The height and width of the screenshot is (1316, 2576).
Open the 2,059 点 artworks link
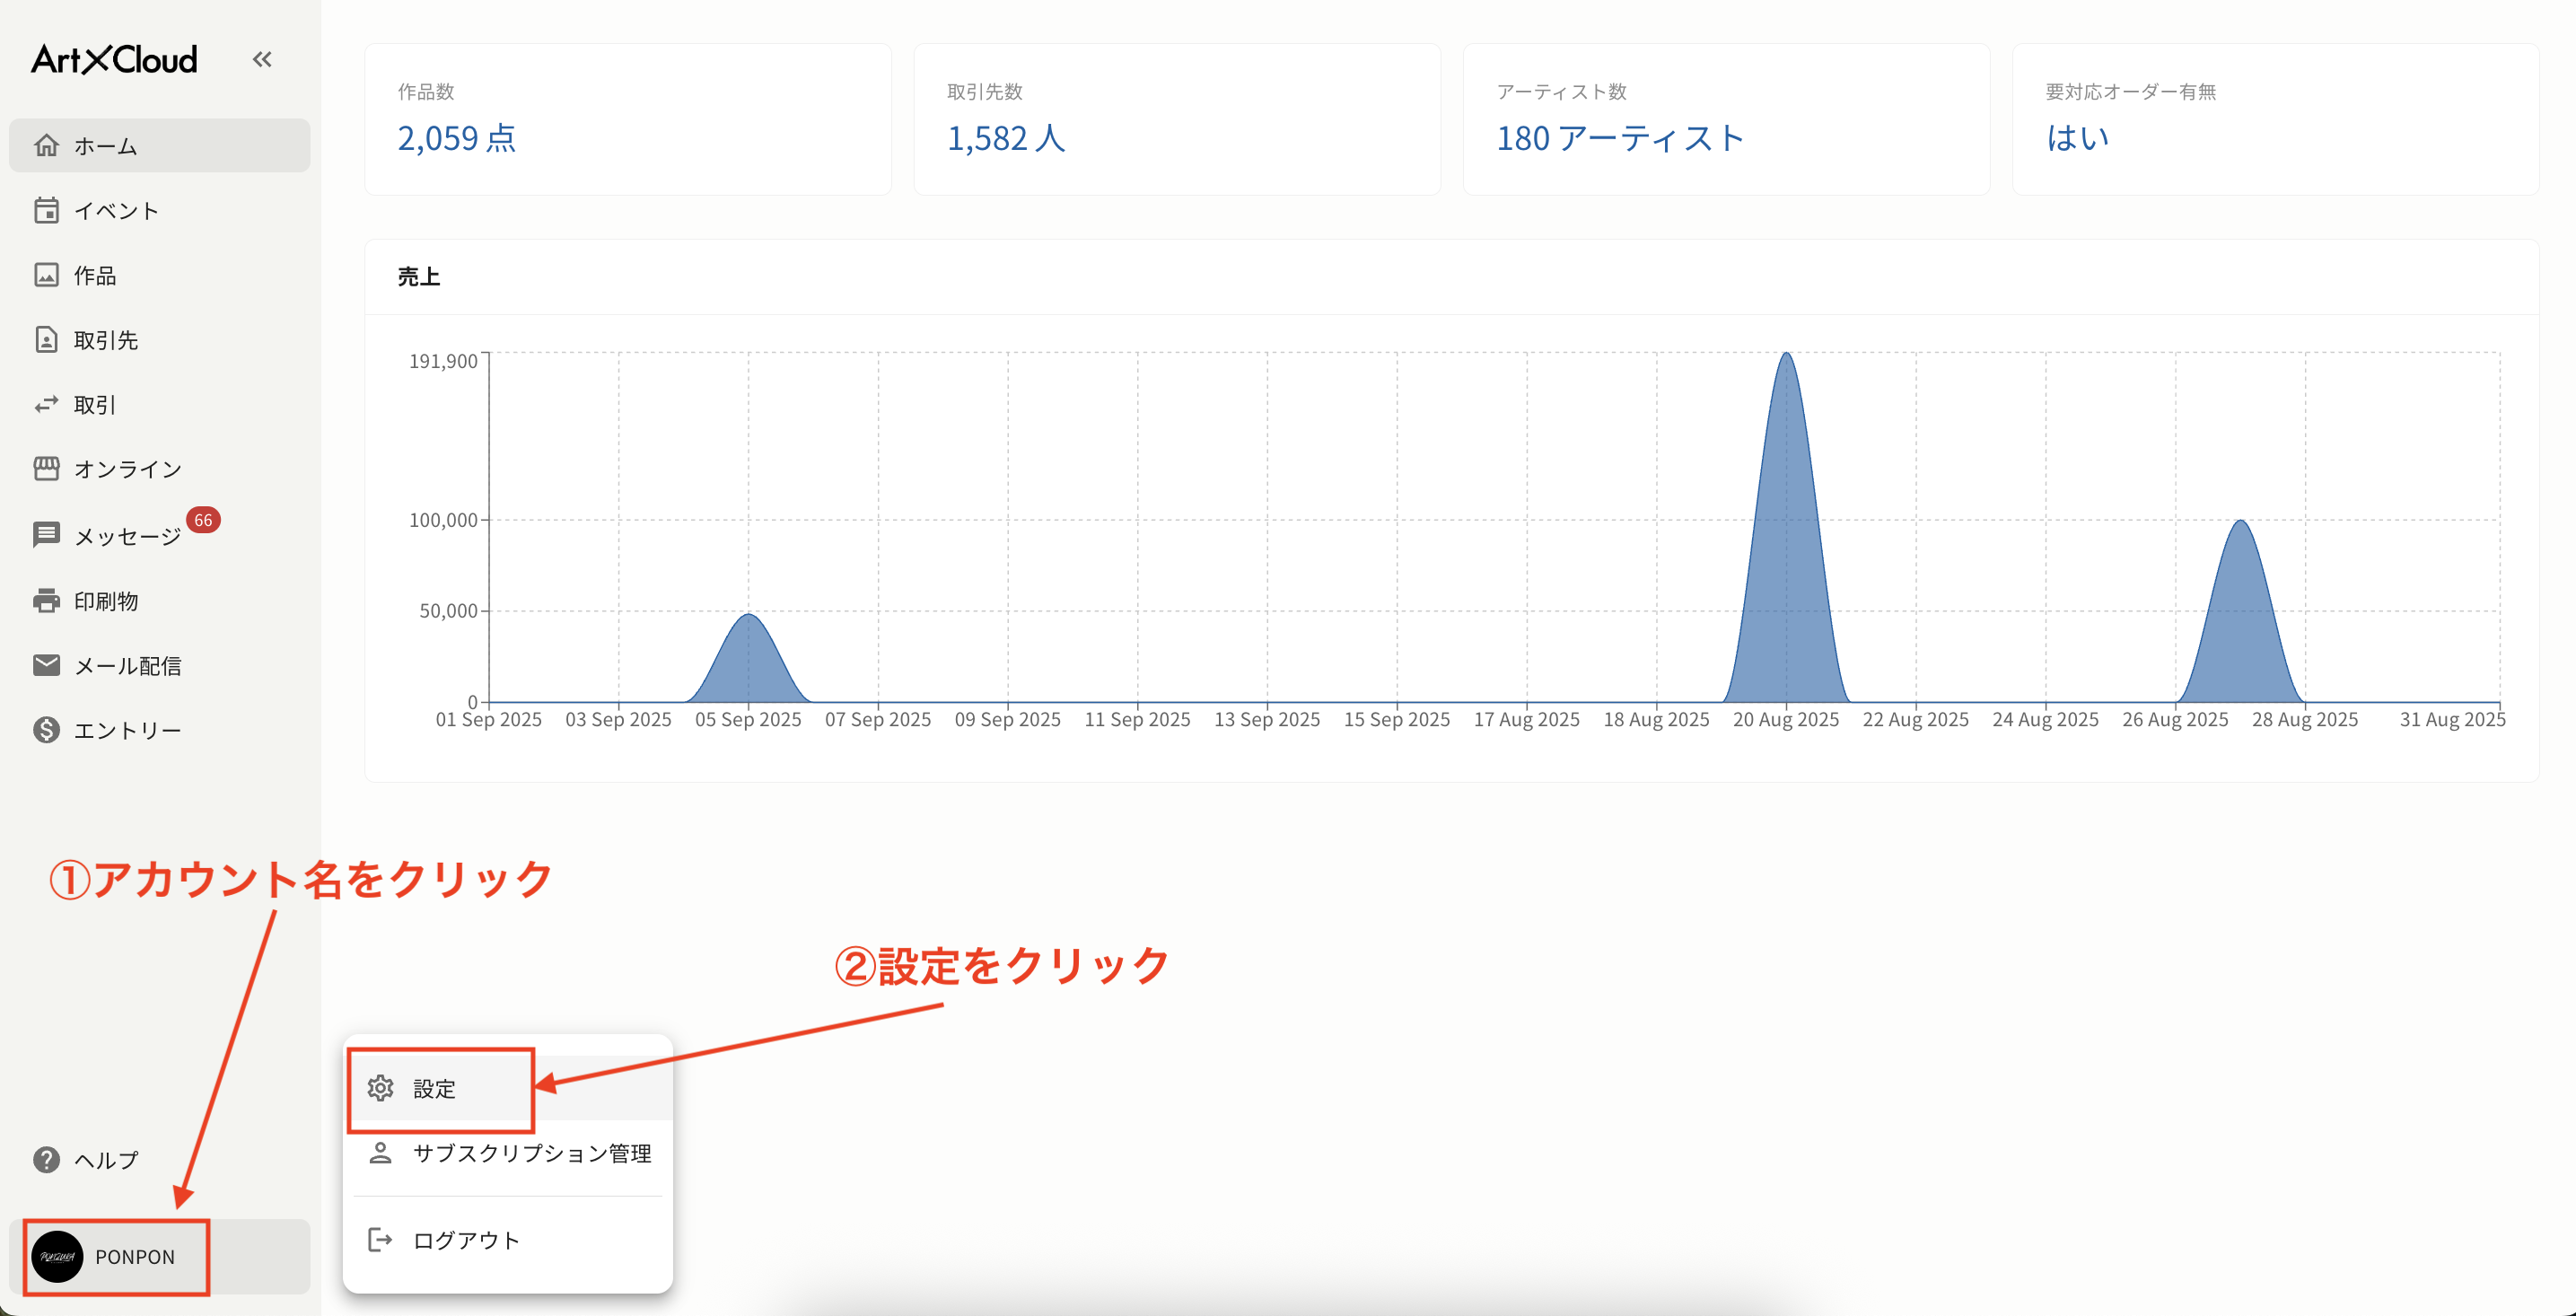point(456,139)
